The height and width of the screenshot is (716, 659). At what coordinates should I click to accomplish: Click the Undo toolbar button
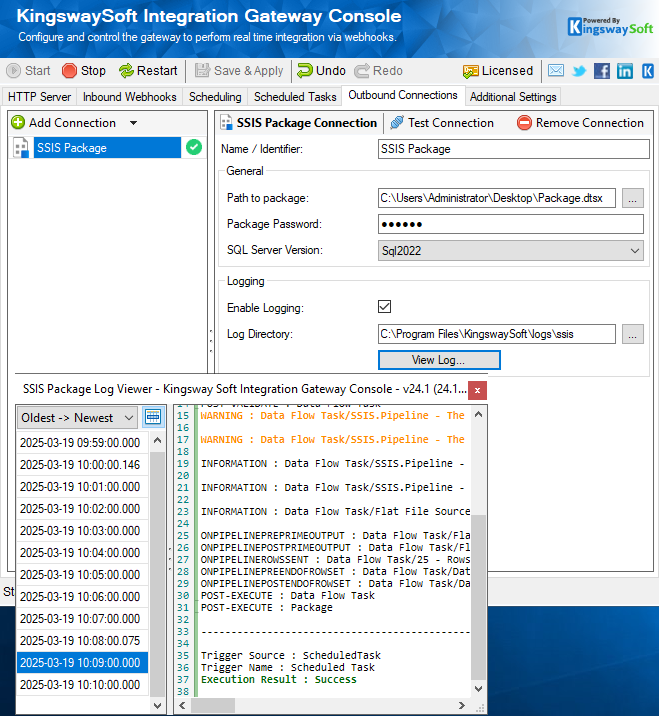pos(320,71)
